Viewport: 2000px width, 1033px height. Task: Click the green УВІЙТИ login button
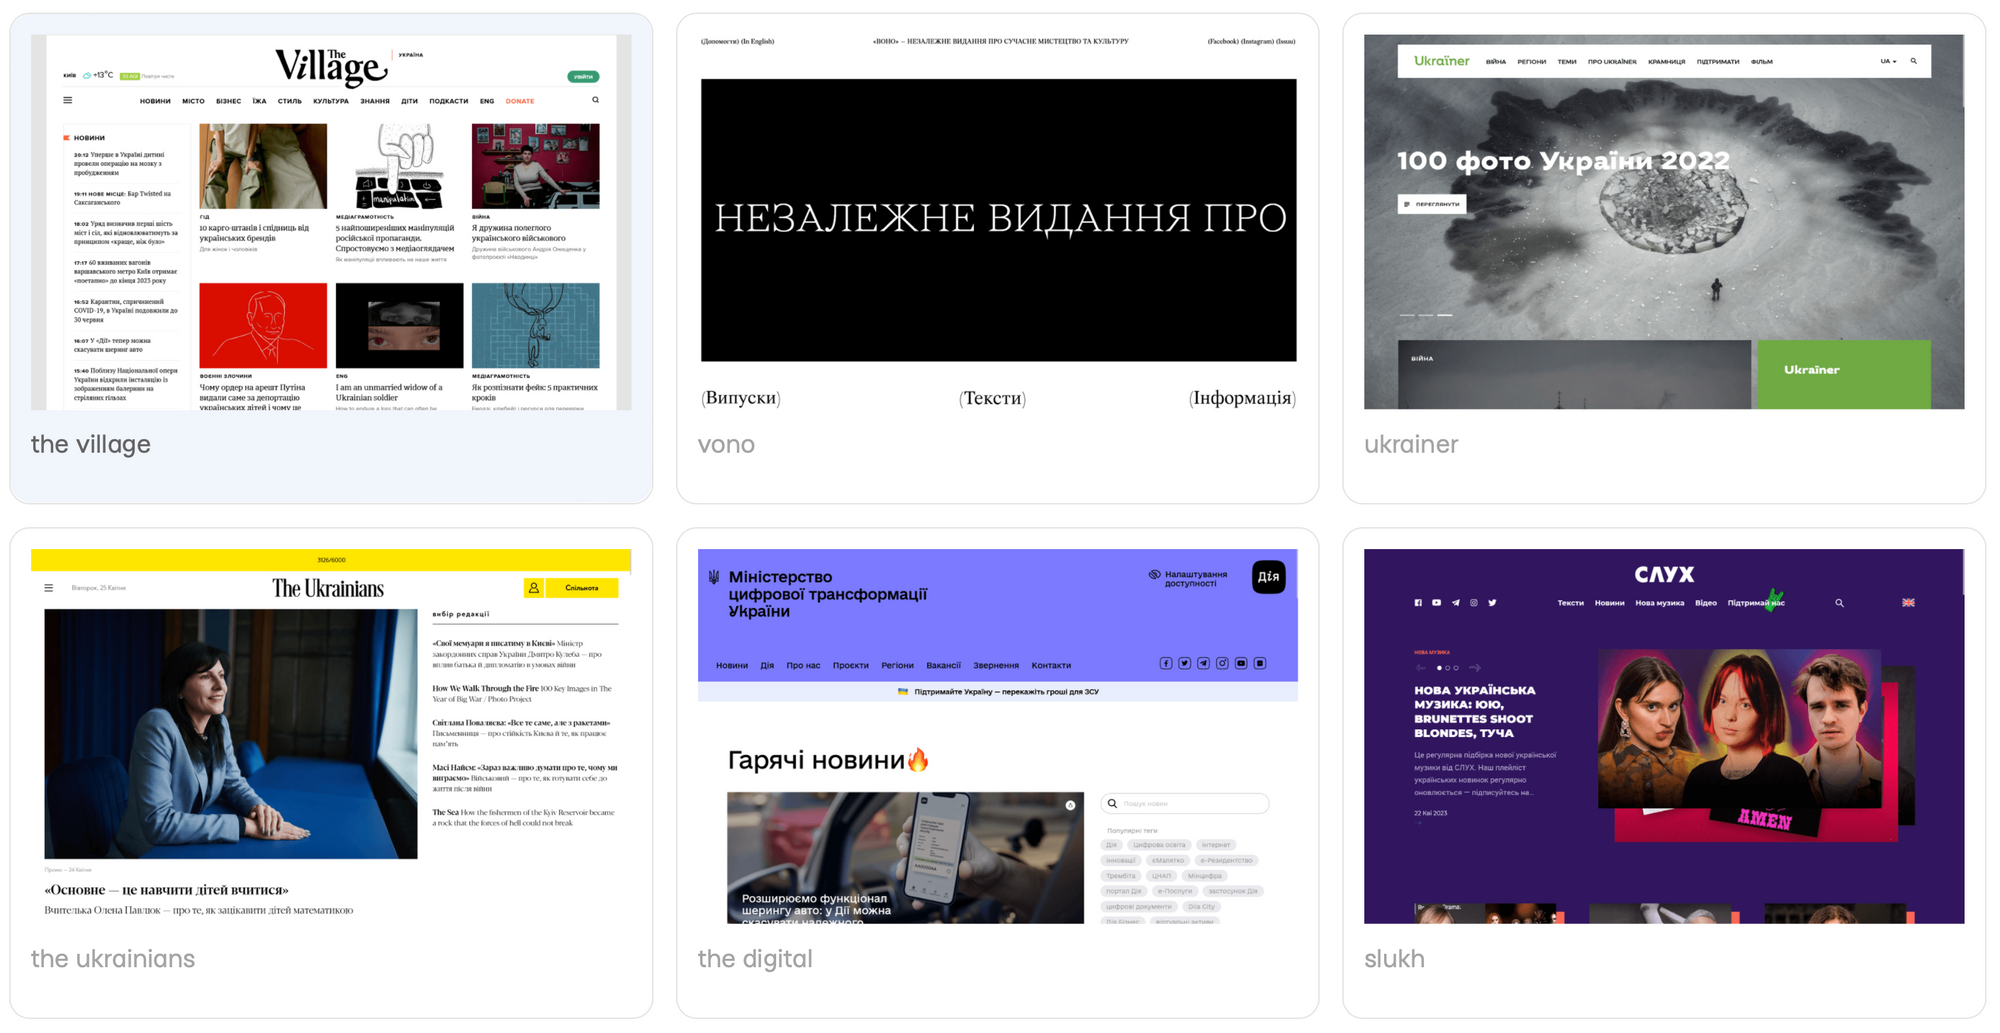click(583, 76)
